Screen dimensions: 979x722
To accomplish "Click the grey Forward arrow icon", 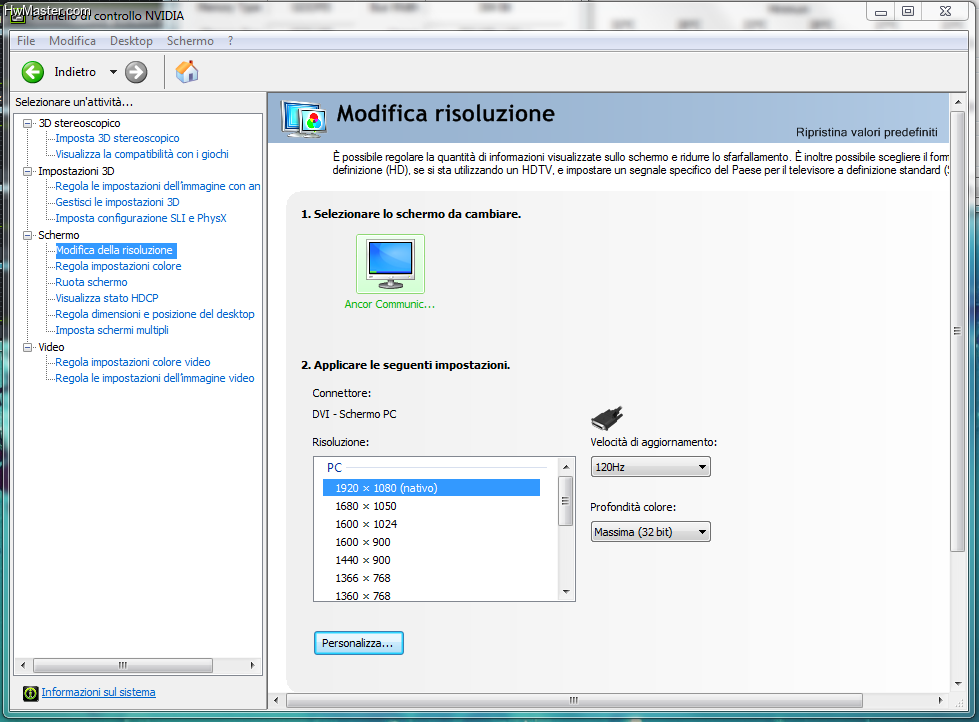I will coord(136,72).
